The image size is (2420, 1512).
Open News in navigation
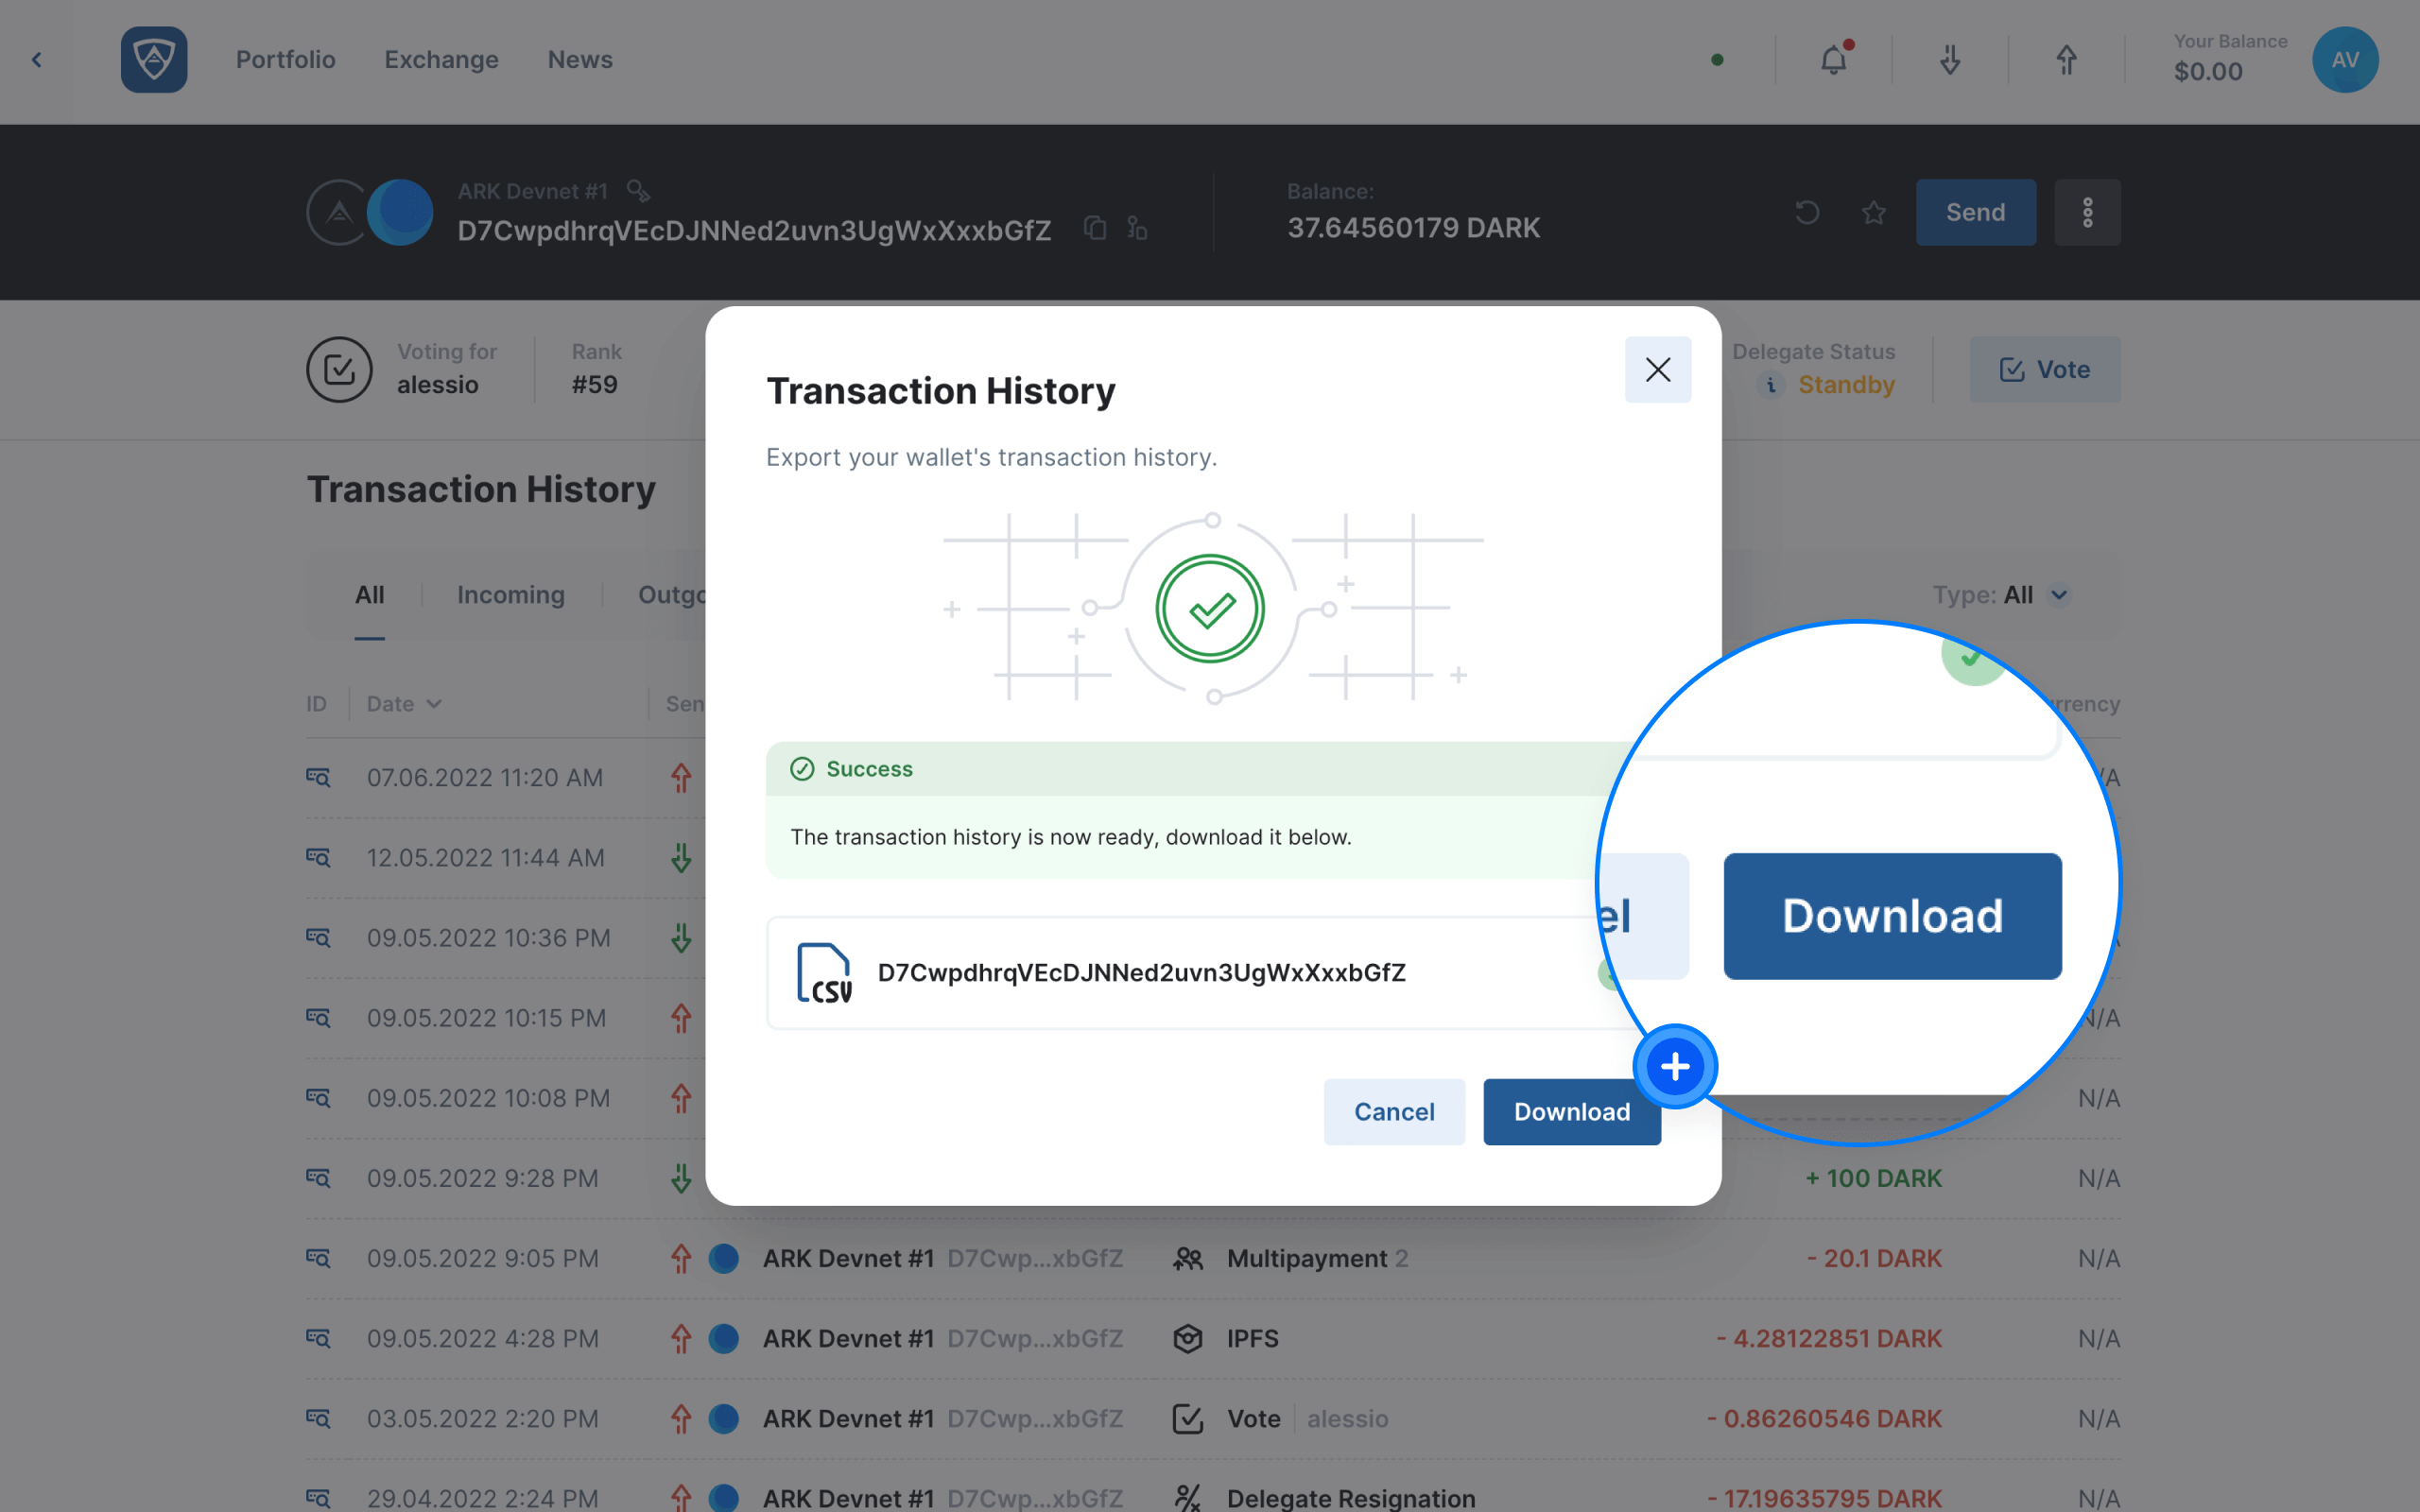coord(580,60)
